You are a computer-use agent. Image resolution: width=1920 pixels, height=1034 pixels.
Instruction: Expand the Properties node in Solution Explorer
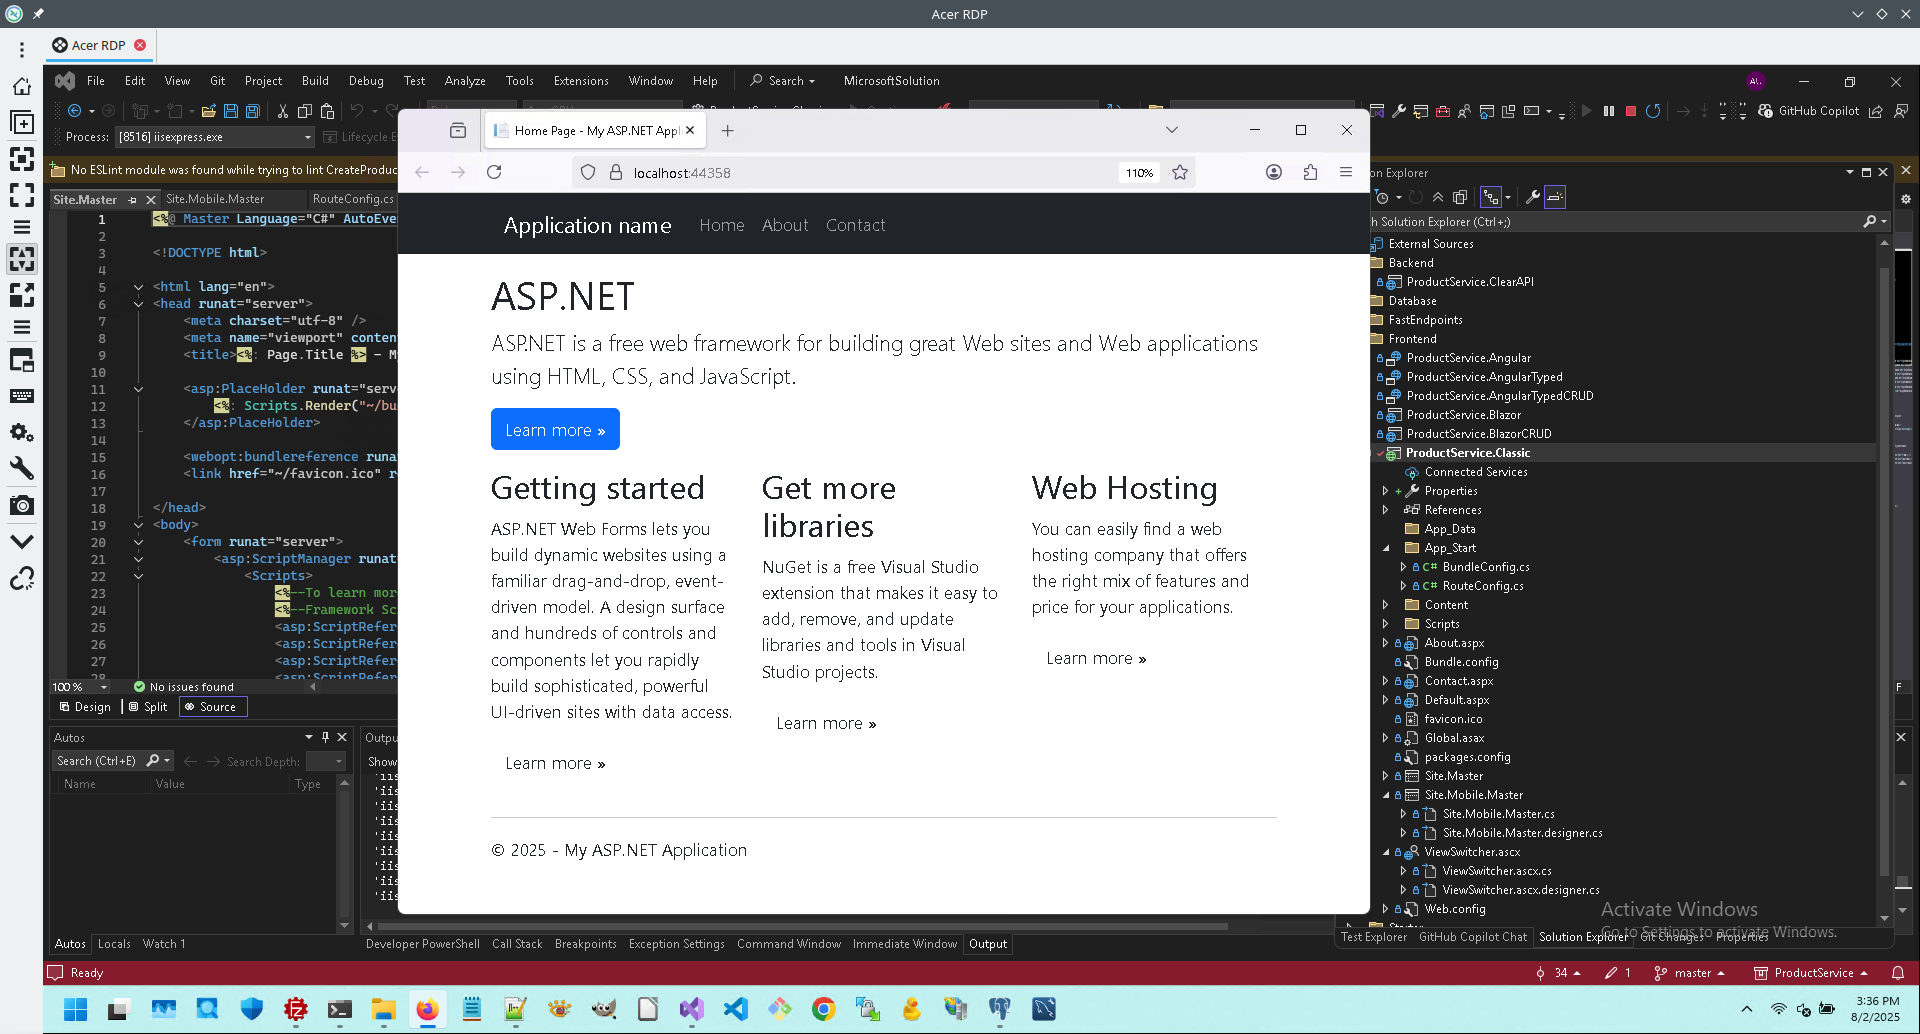tap(1385, 491)
